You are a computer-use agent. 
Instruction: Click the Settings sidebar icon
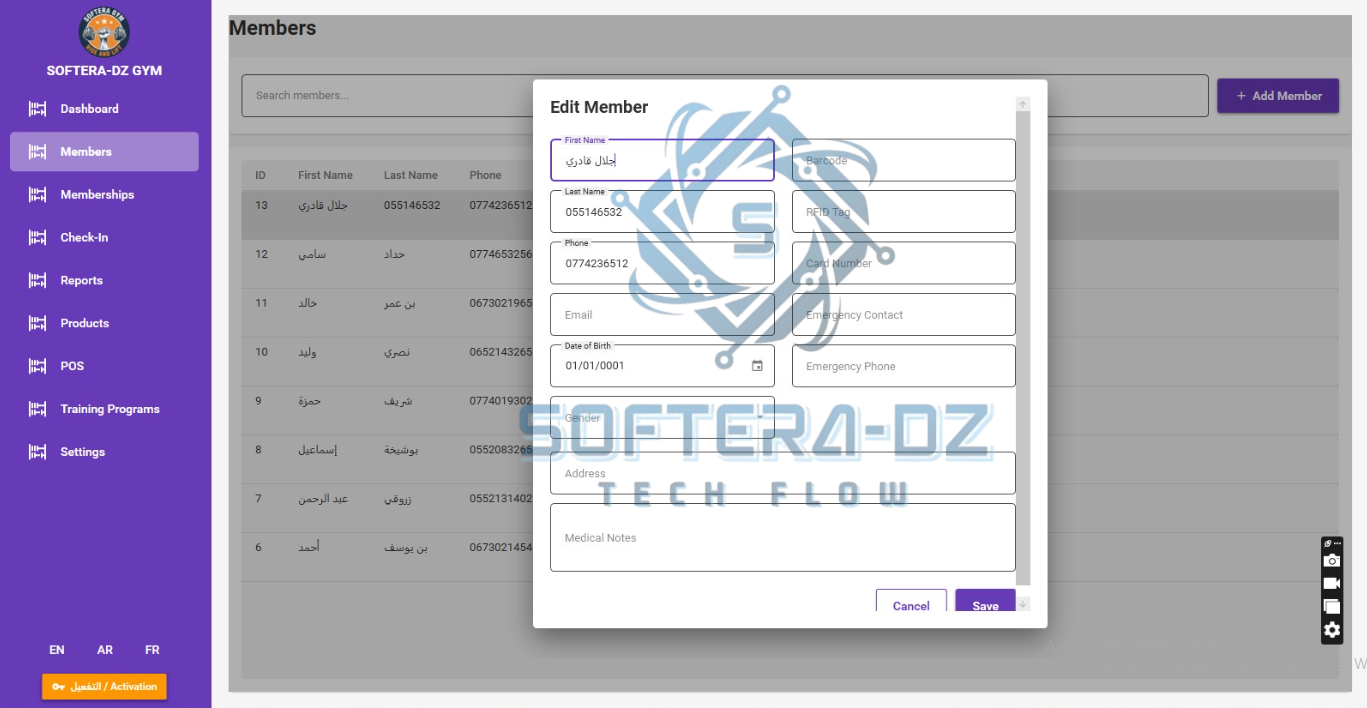(x=38, y=452)
